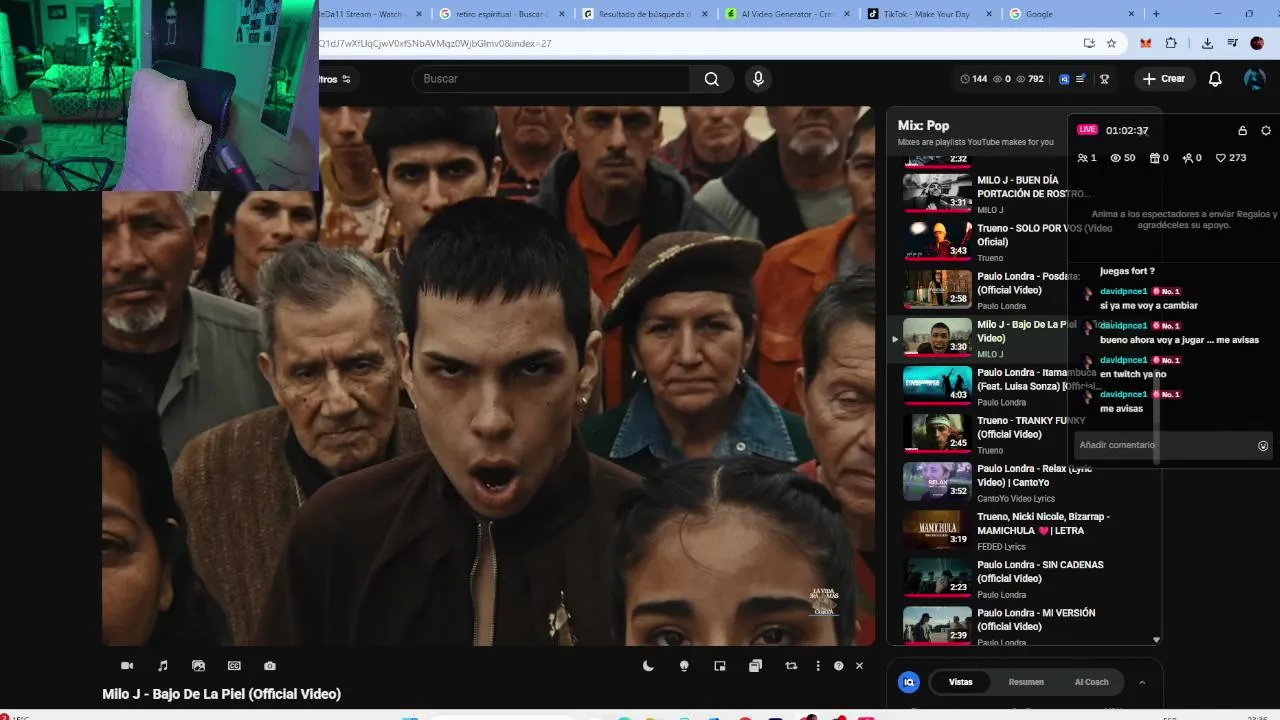The height and width of the screenshot is (720, 1280).
Task: Open the three-dot options under the video
Action: [818, 666]
